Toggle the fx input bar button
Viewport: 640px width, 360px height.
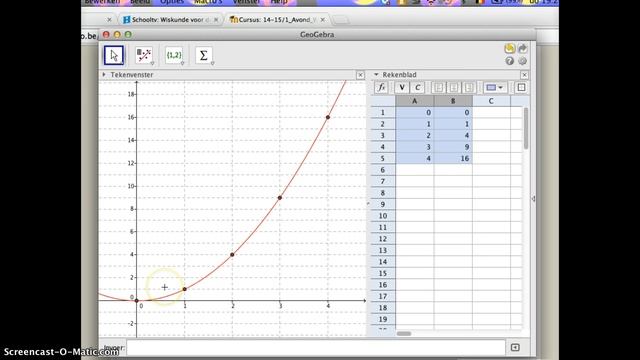coord(381,87)
